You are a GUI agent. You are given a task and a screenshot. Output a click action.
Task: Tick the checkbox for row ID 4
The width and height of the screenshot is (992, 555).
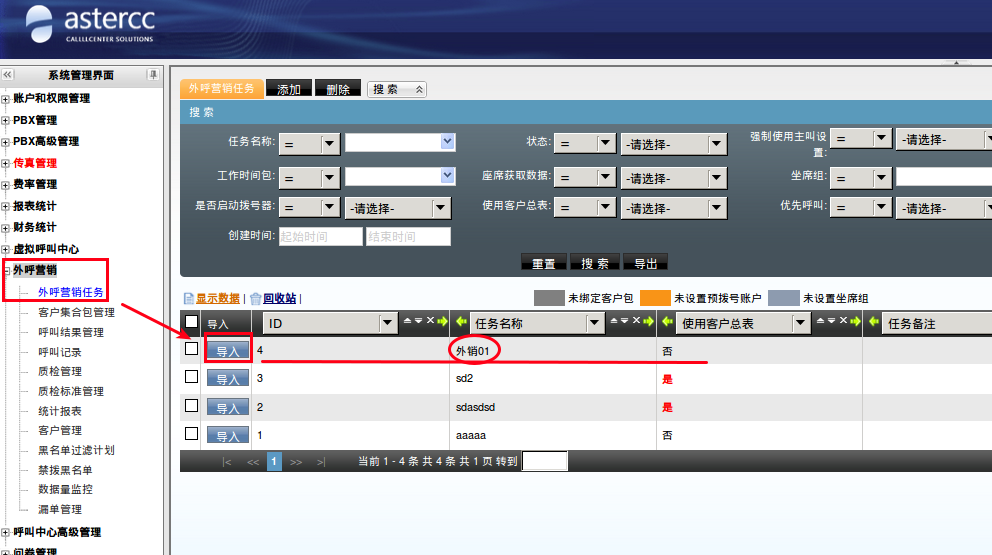pyautogui.click(x=192, y=350)
